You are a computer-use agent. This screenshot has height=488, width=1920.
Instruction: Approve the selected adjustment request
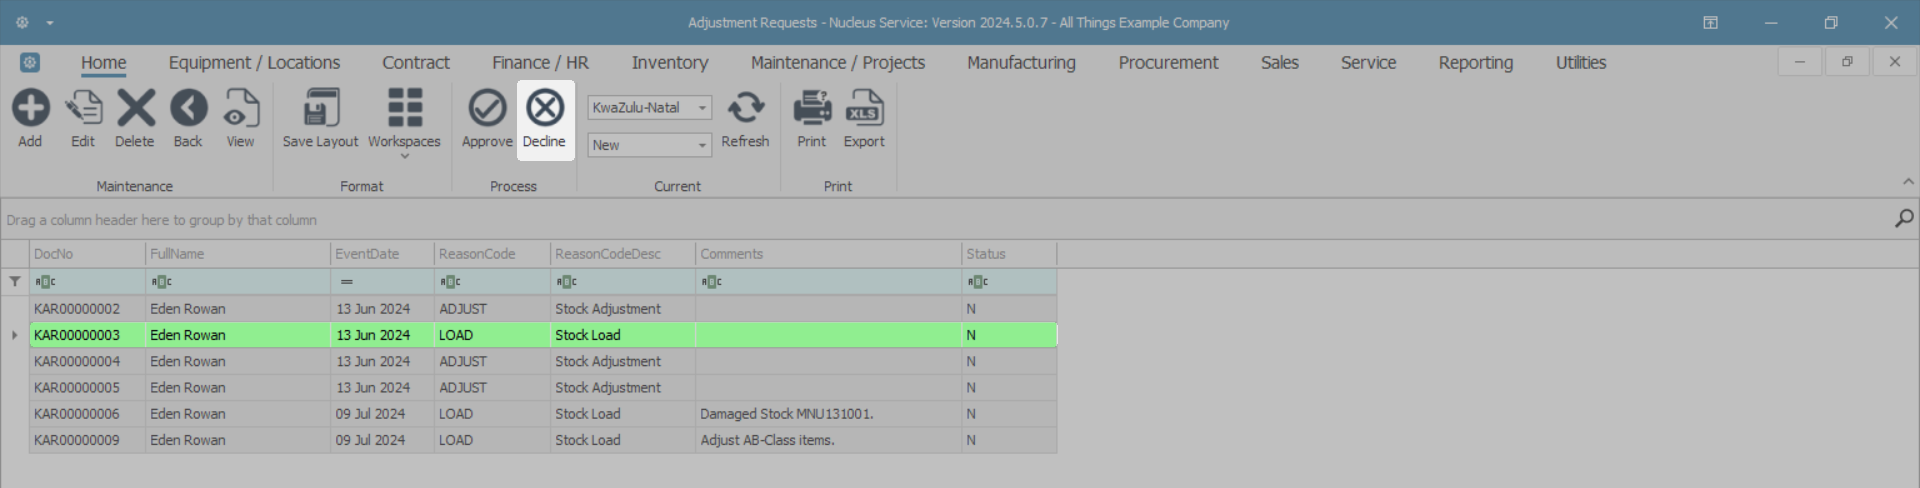487,108
